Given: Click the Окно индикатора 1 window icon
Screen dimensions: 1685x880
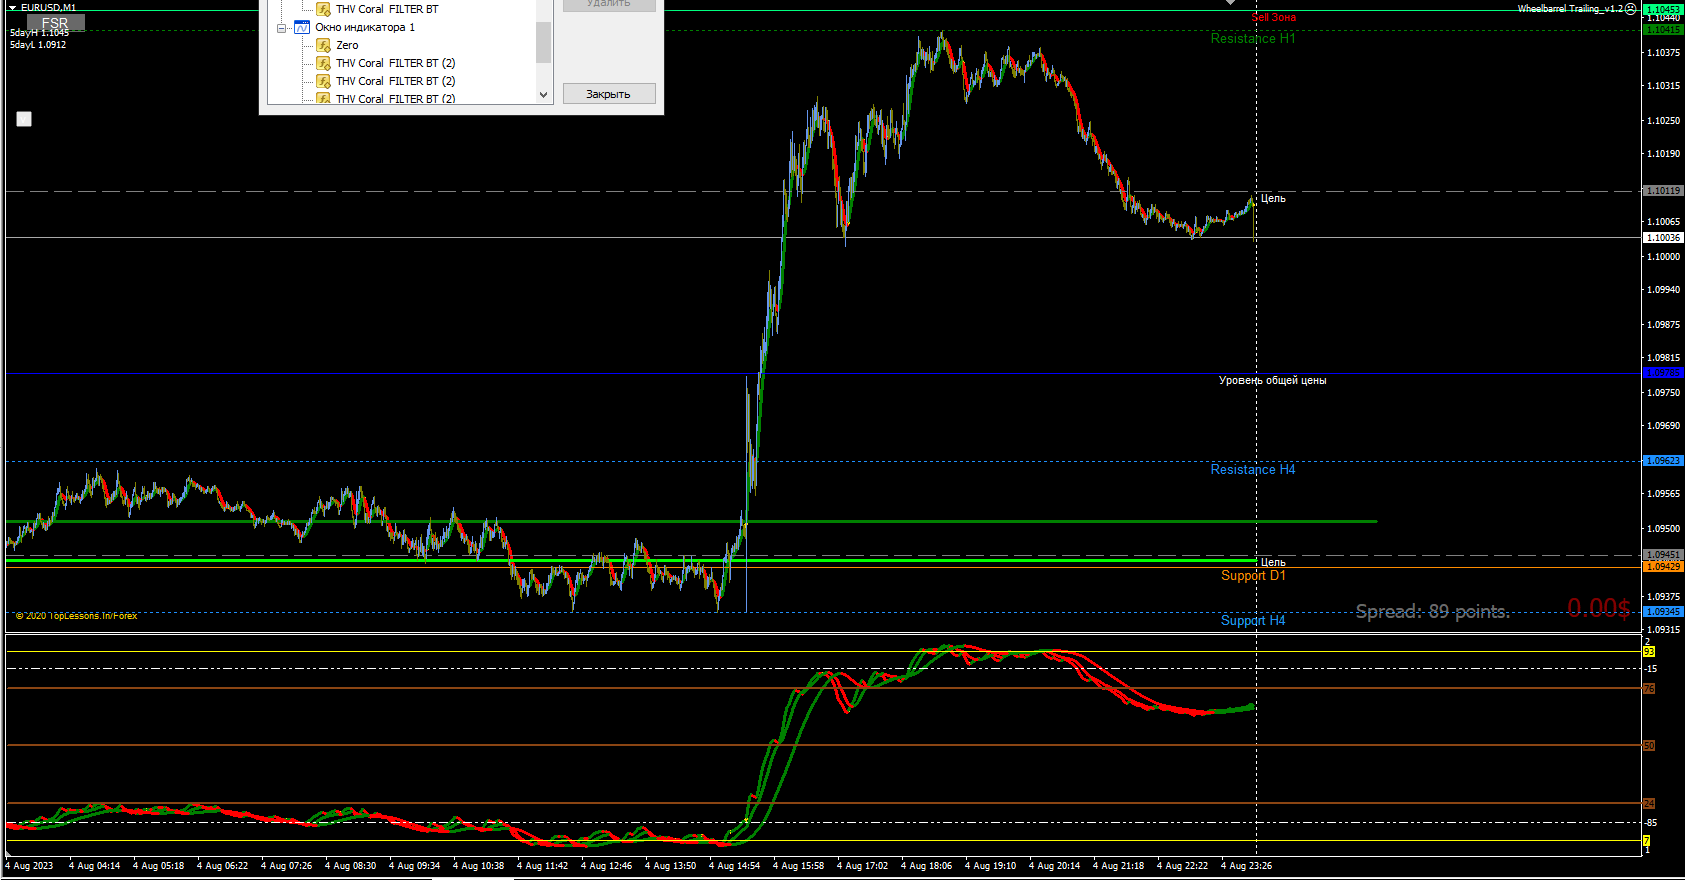Looking at the screenshot, I should click(x=302, y=27).
